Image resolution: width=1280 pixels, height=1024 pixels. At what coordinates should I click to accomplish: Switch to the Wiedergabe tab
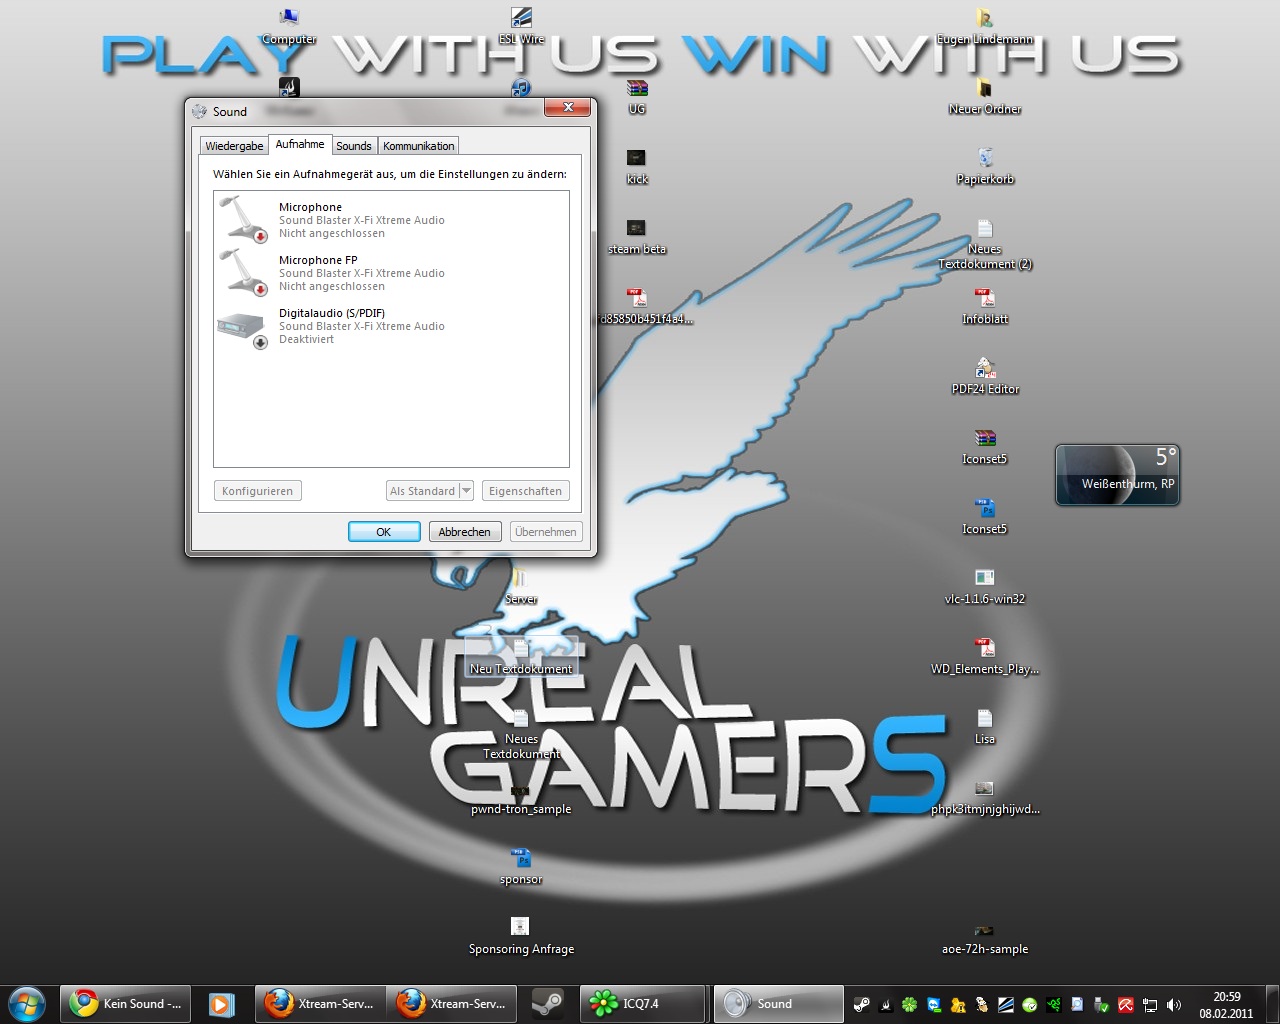pyautogui.click(x=234, y=146)
